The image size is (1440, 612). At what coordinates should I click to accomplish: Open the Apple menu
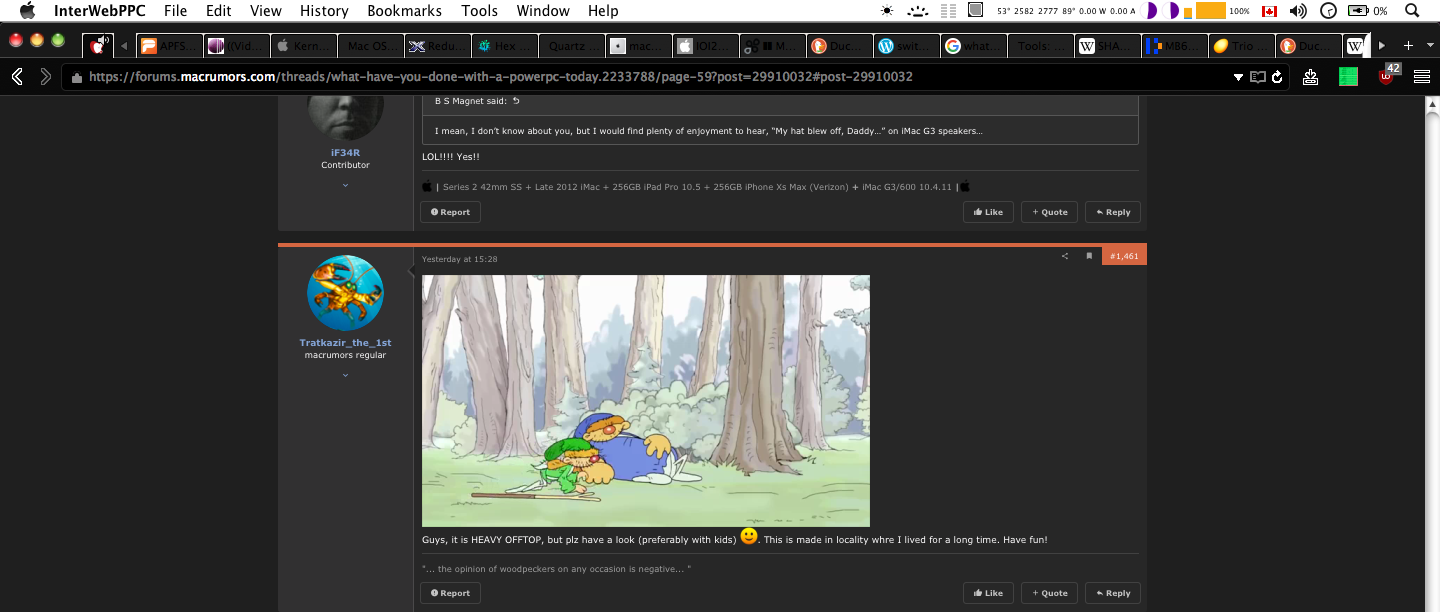coord(27,11)
